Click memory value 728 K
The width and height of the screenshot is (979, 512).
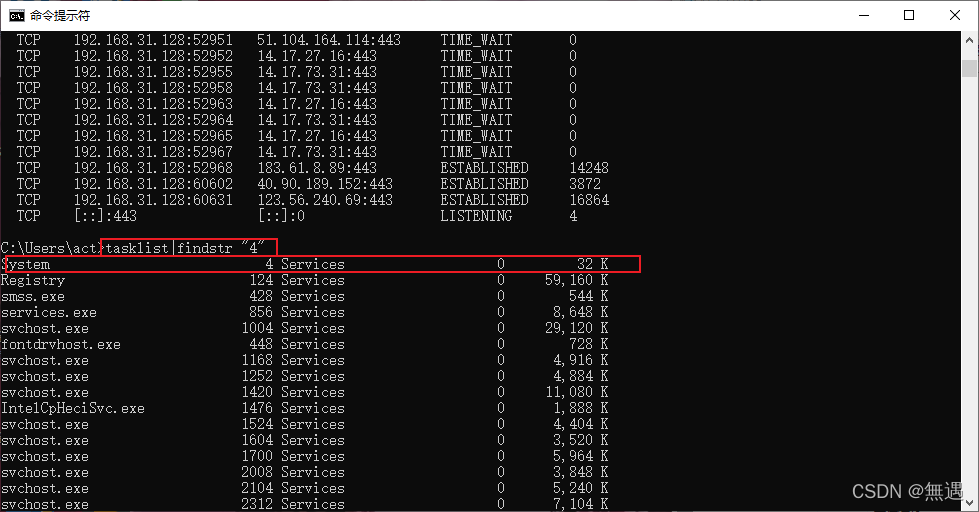(588, 345)
